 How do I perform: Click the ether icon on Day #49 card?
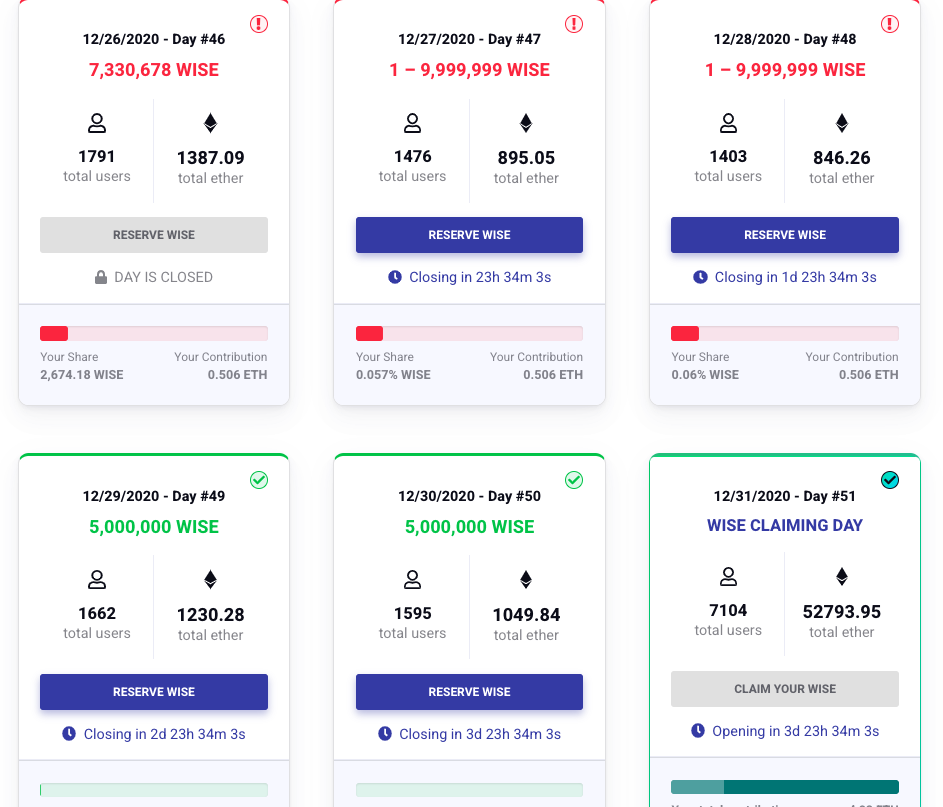[210, 580]
